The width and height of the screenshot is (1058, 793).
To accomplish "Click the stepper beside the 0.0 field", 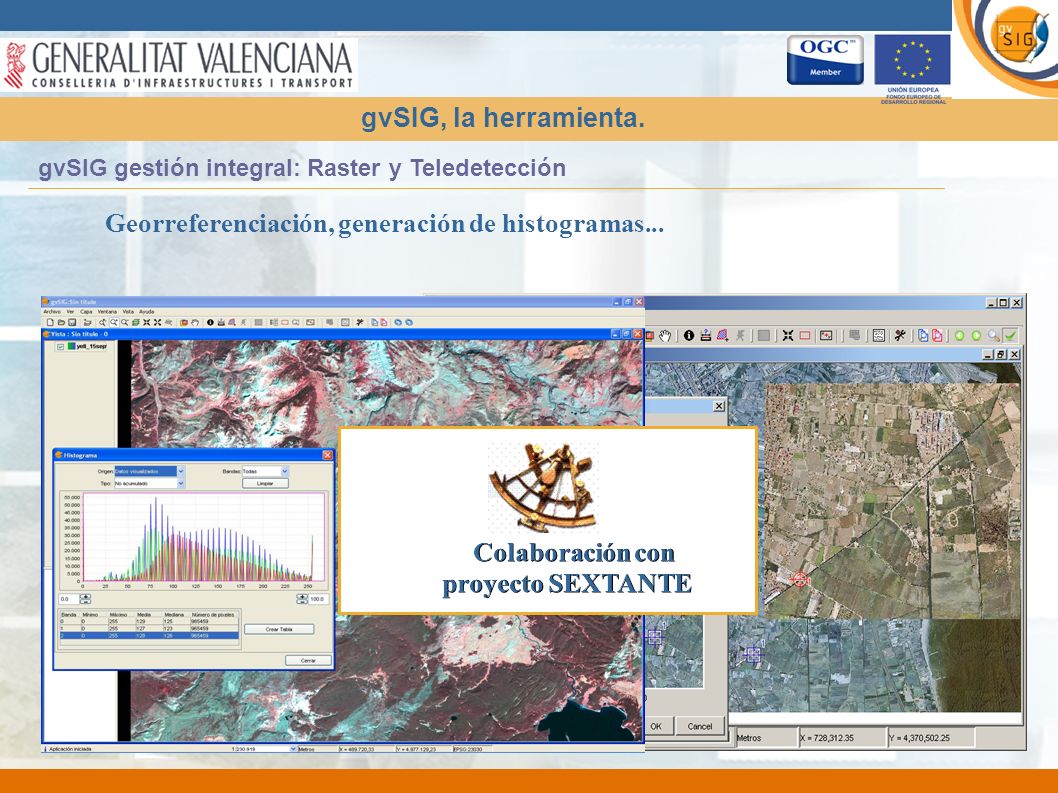I will click(x=85, y=599).
